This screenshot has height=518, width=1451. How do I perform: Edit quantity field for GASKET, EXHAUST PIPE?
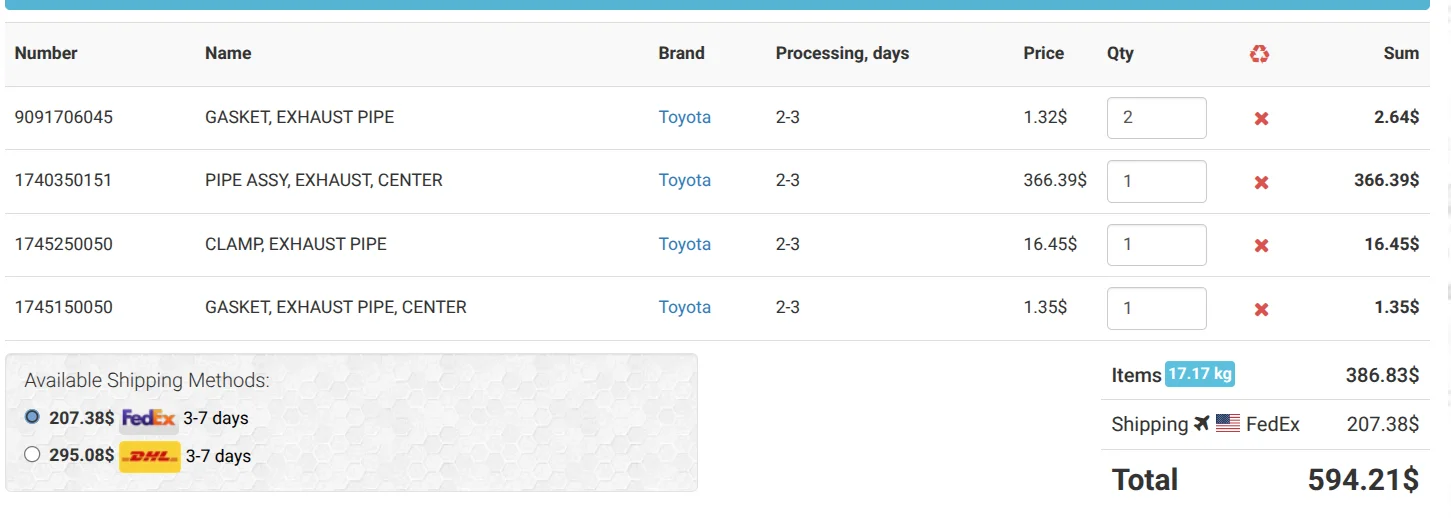1156,118
